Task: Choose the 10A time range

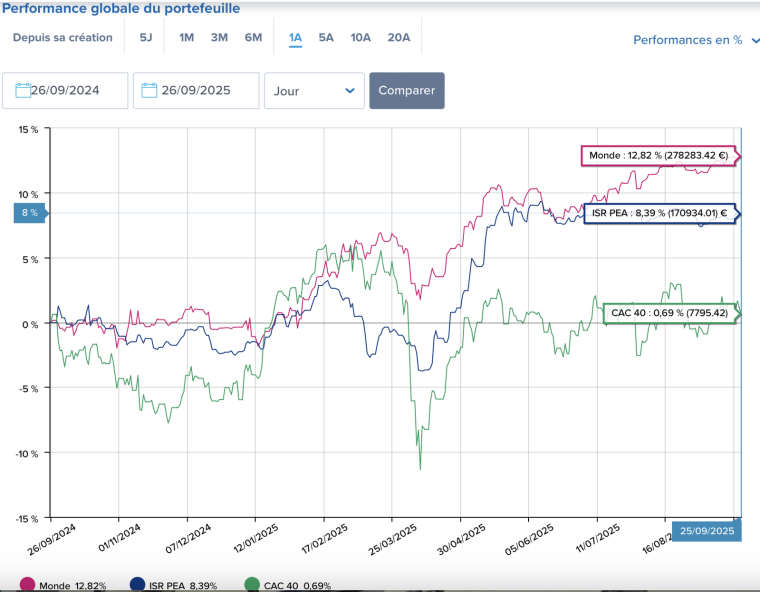Action: (x=360, y=38)
